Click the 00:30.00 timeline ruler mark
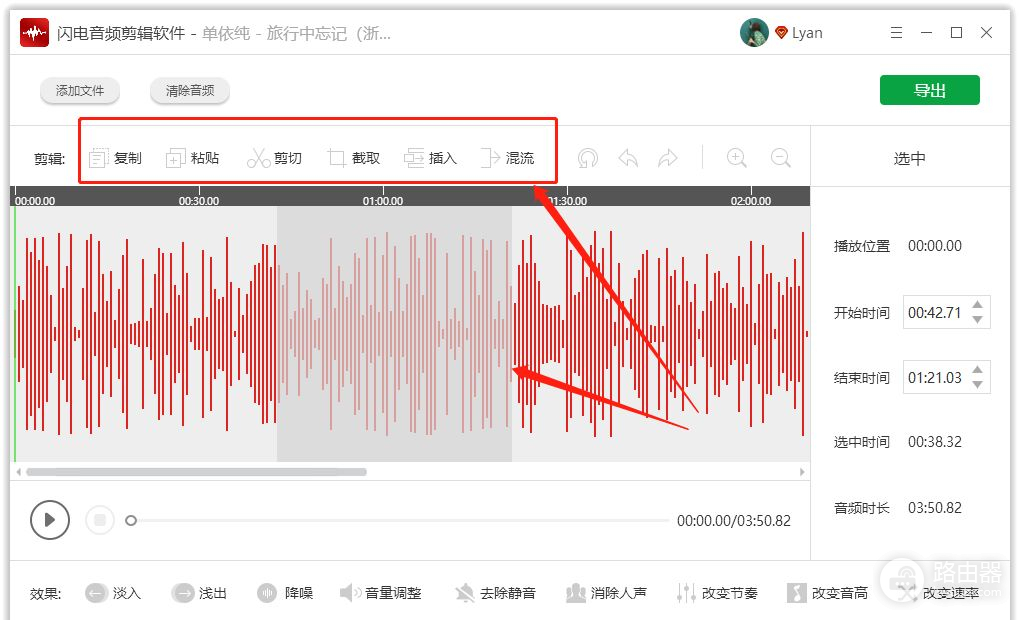 click(x=198, y=201)
